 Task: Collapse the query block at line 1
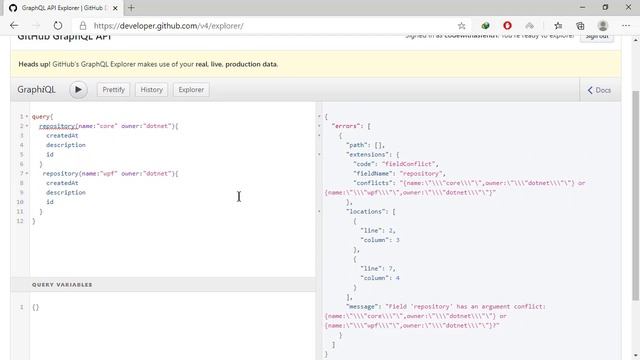pyautogui.click(x=27, y=117)
